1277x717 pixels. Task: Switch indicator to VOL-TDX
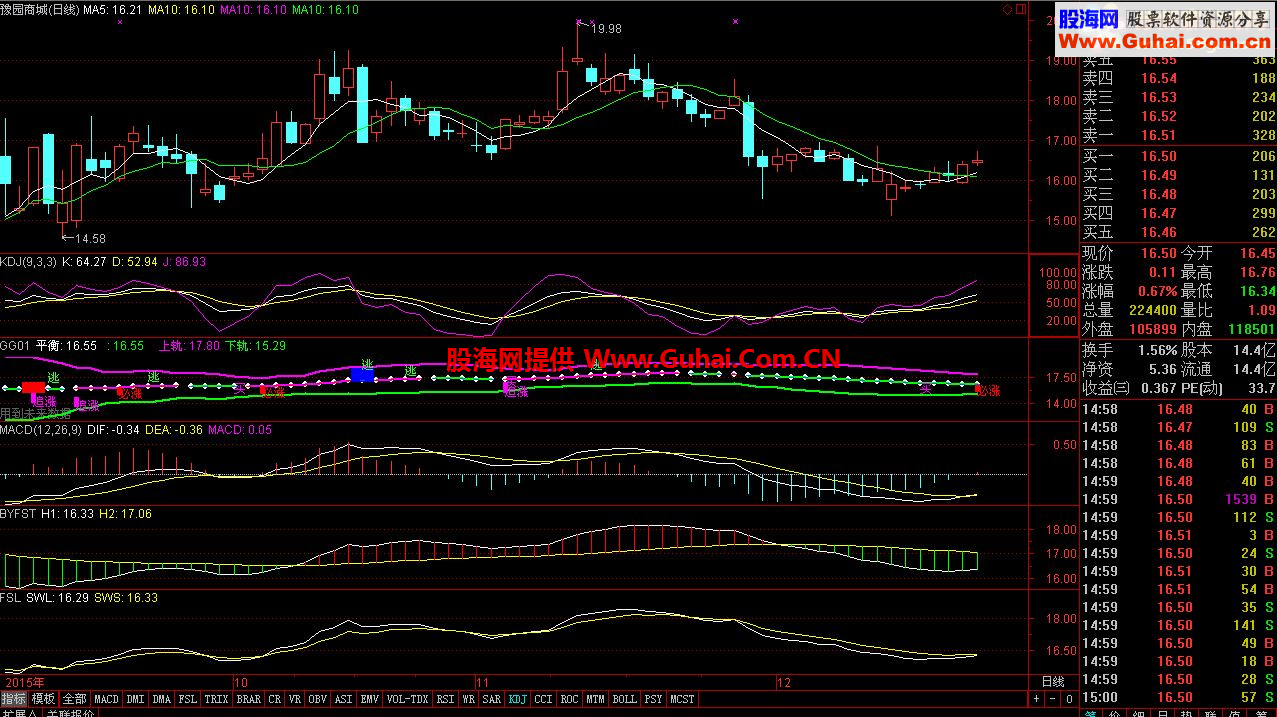tap(408, 699)
